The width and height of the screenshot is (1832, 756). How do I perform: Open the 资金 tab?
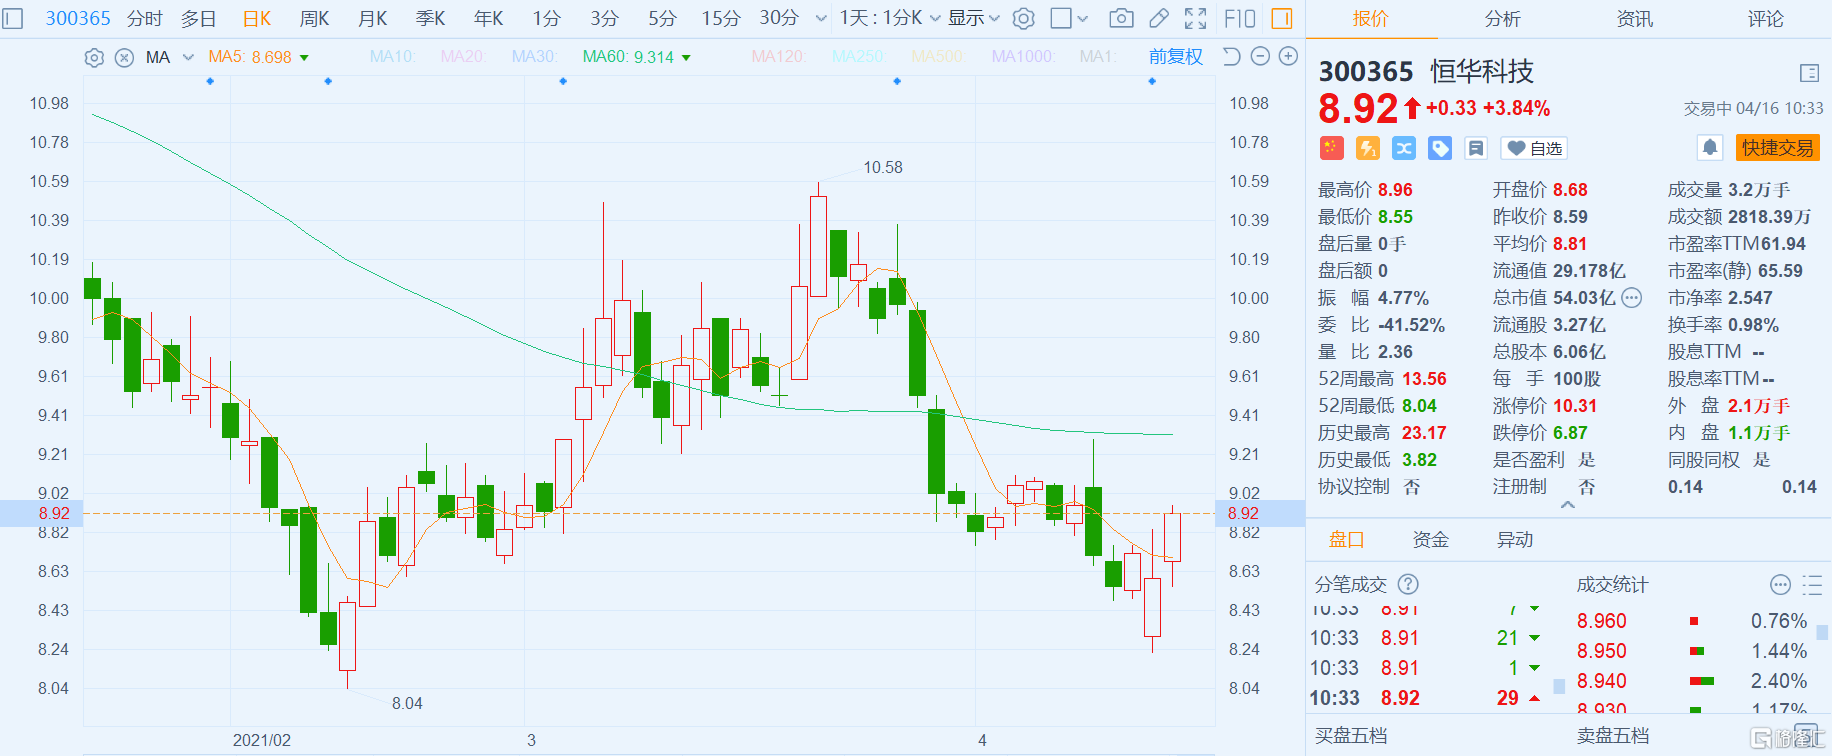1430,540
